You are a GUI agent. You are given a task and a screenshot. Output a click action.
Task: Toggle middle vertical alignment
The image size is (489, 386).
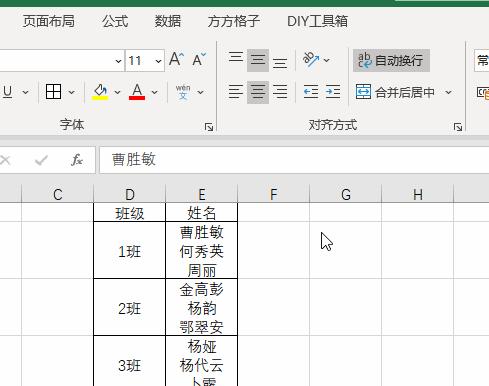[x=258, y=60]
